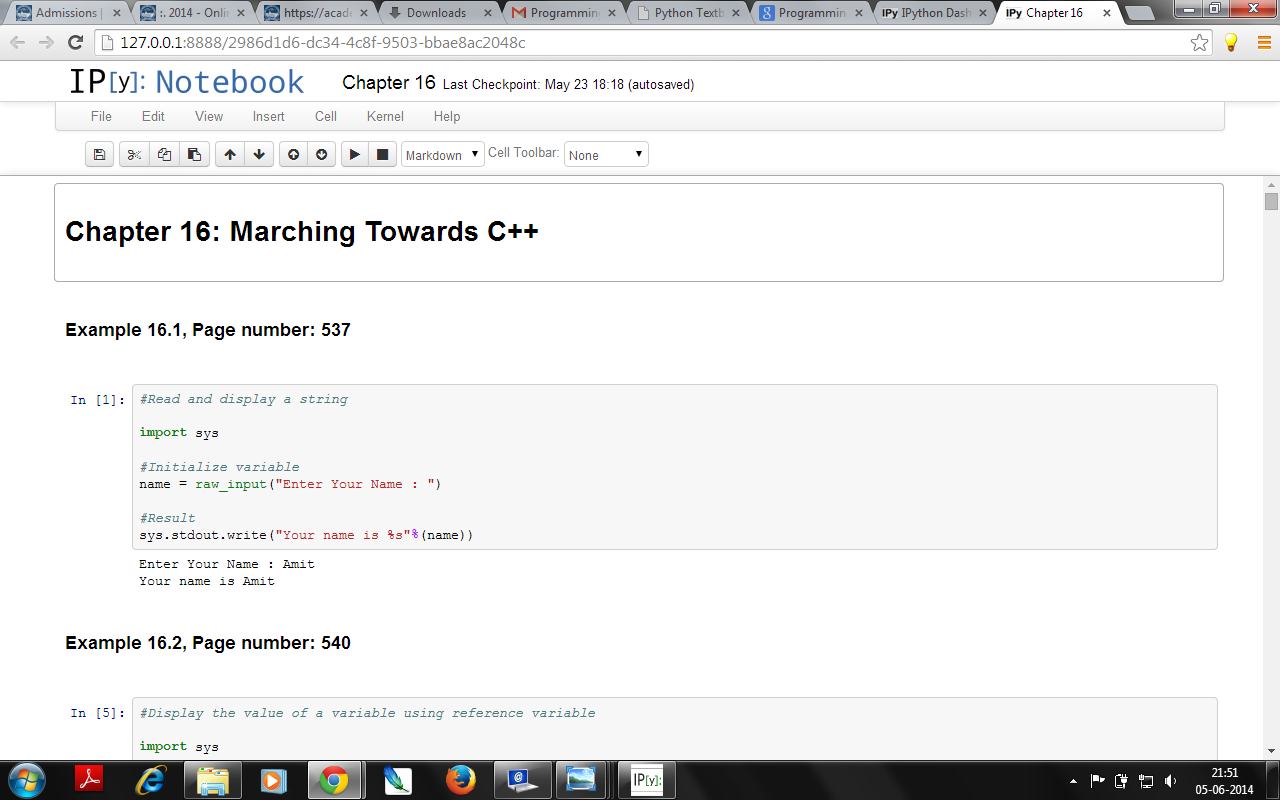The image size is (1280, 800).
Task: Open the Kernel menu
Action: pyautogui.click(x=385, y=116)
